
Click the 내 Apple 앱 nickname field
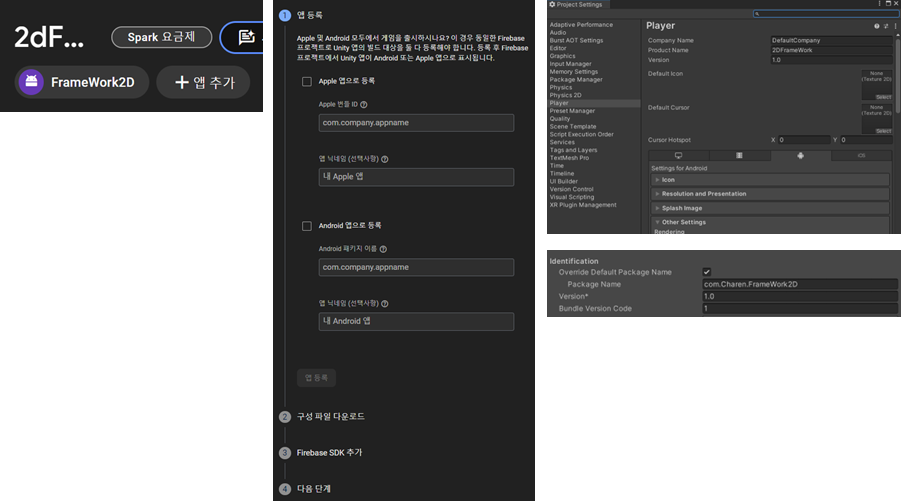click(x=416, y=177)
